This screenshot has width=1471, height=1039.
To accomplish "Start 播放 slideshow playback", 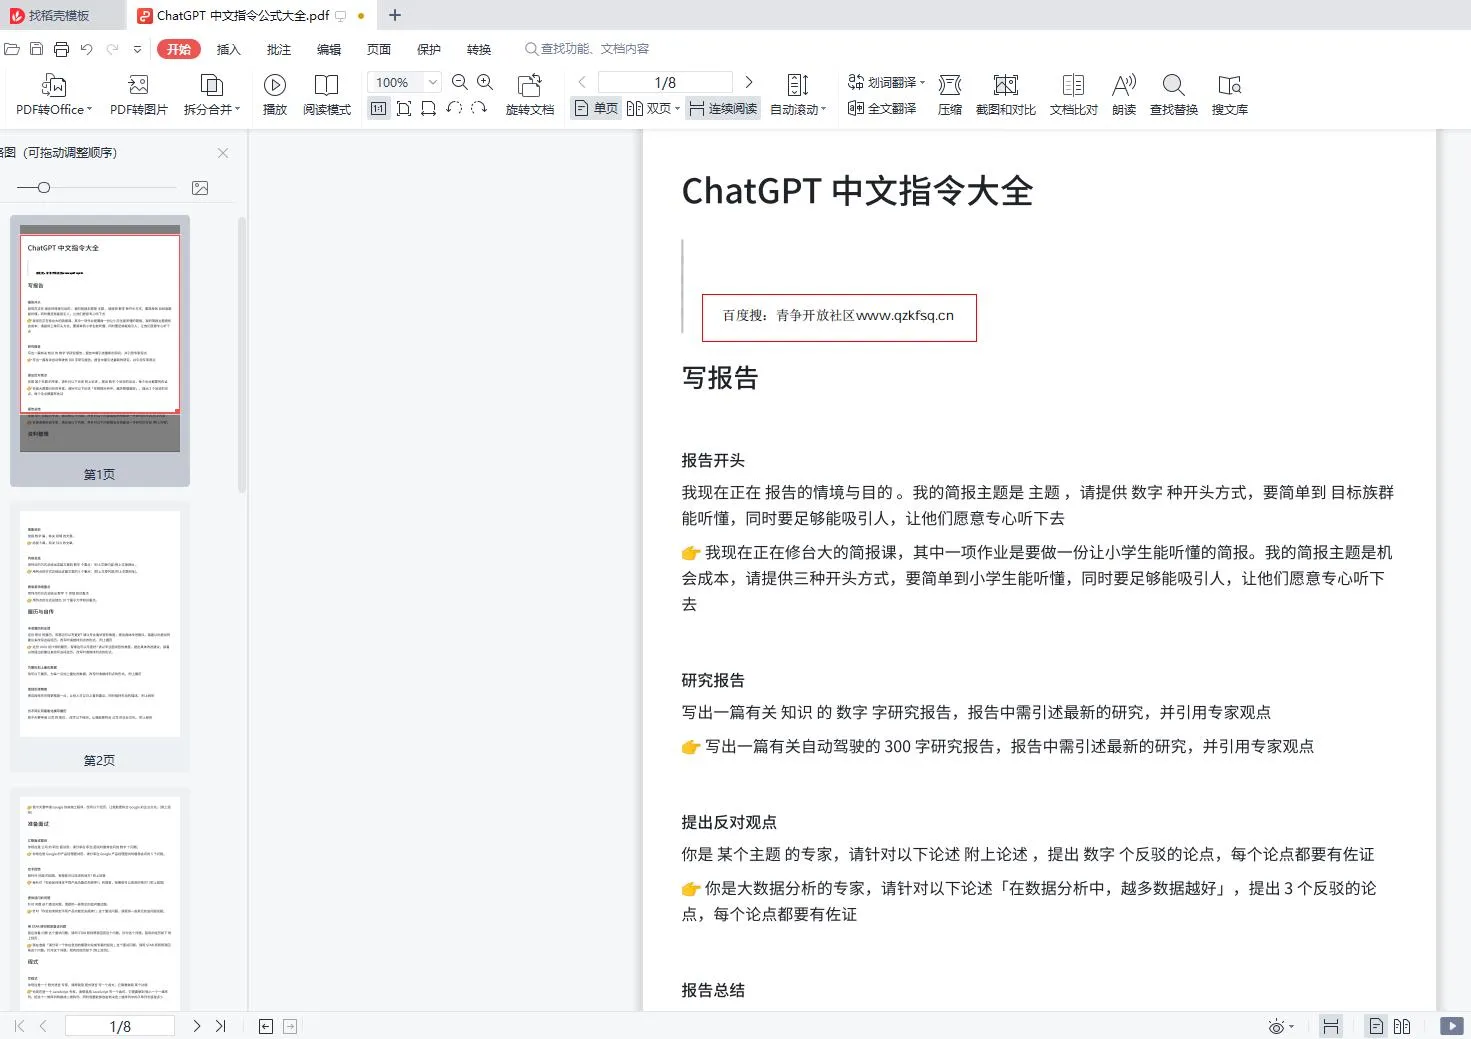I will click(x=275, y=95).
